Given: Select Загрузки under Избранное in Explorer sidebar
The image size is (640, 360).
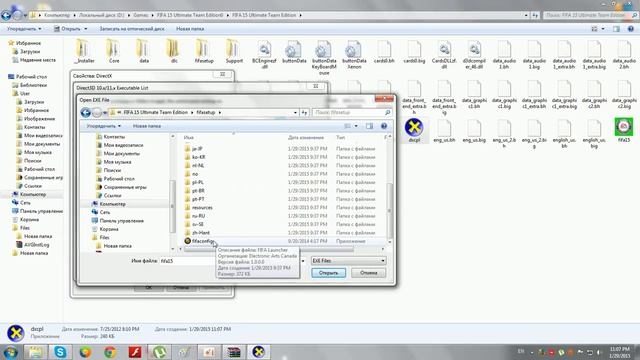Looking at the screenshot, I should 30,51.
